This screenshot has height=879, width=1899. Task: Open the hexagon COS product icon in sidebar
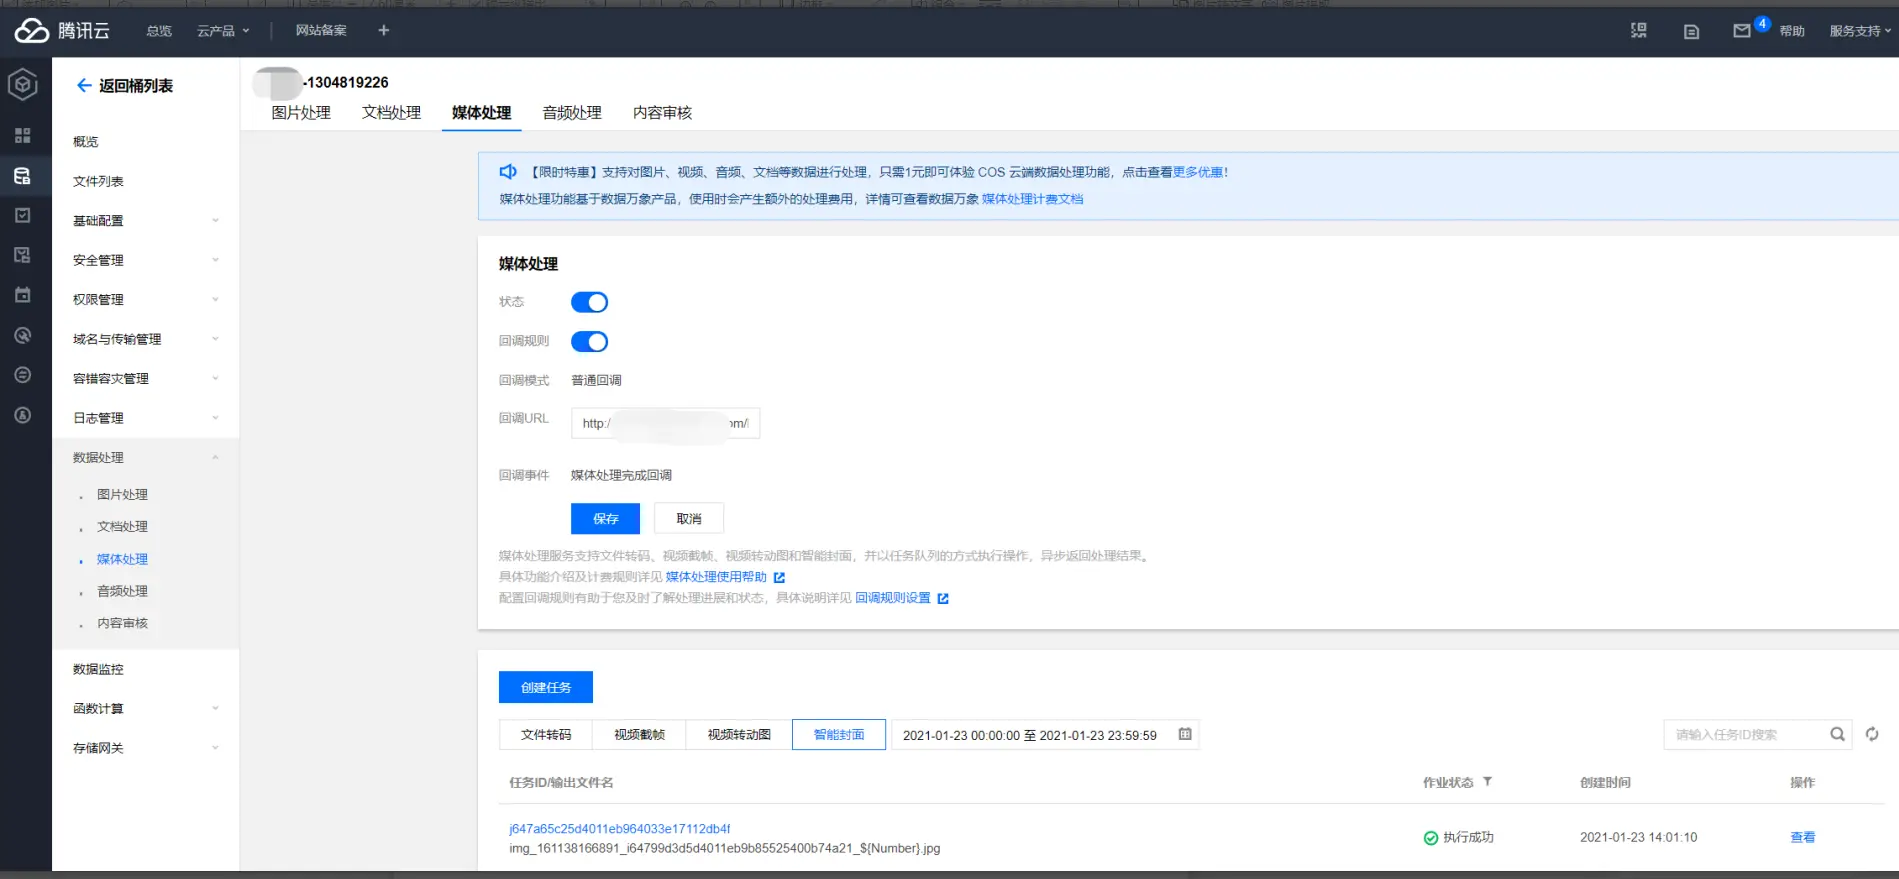point(23,85)
